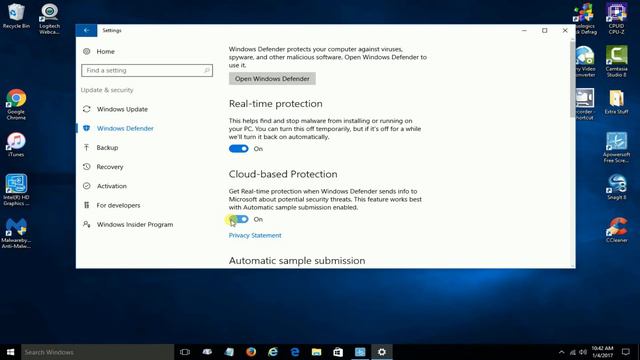This screenshot has width=640, height=360.
Task: Select Windows Defender in the sidebar
Action: pos(125,128)
